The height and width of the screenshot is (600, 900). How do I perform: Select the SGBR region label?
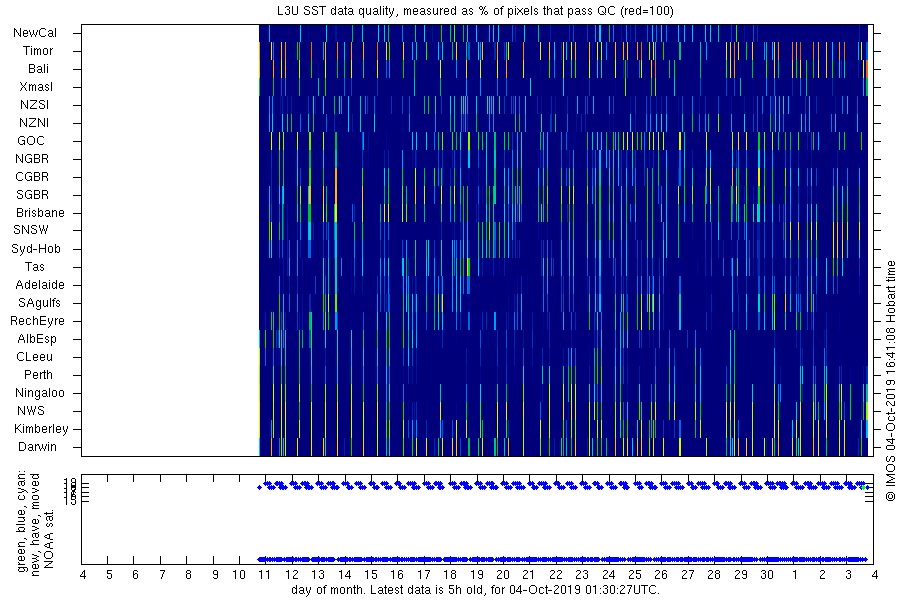tap(33, 195)
